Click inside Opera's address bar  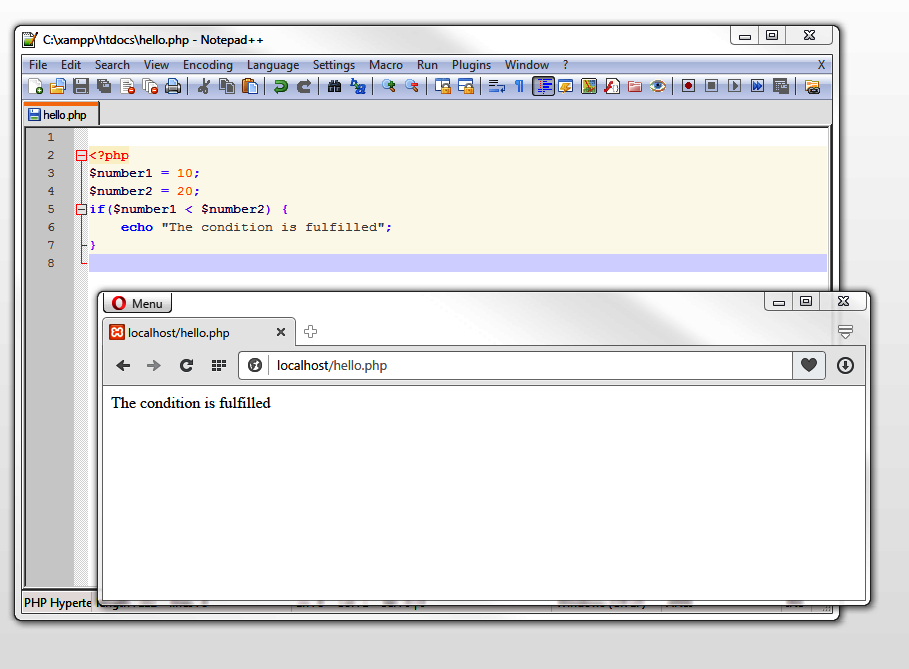coord(450,365)
